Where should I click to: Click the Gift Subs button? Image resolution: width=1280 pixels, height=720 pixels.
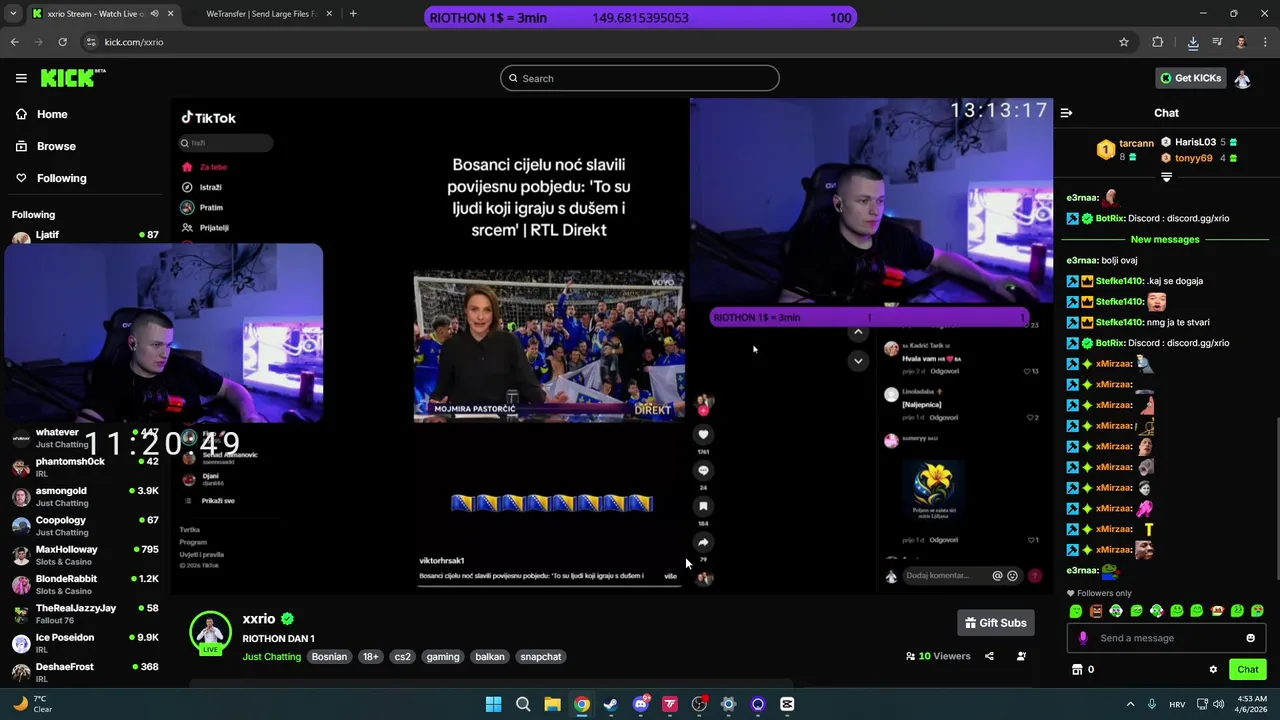point(995,623)
